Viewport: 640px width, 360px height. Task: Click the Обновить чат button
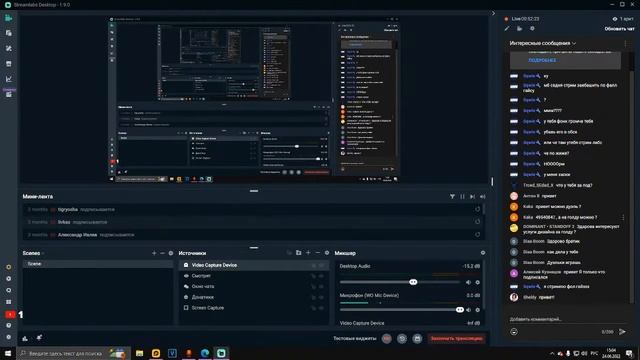pos(619,29)
